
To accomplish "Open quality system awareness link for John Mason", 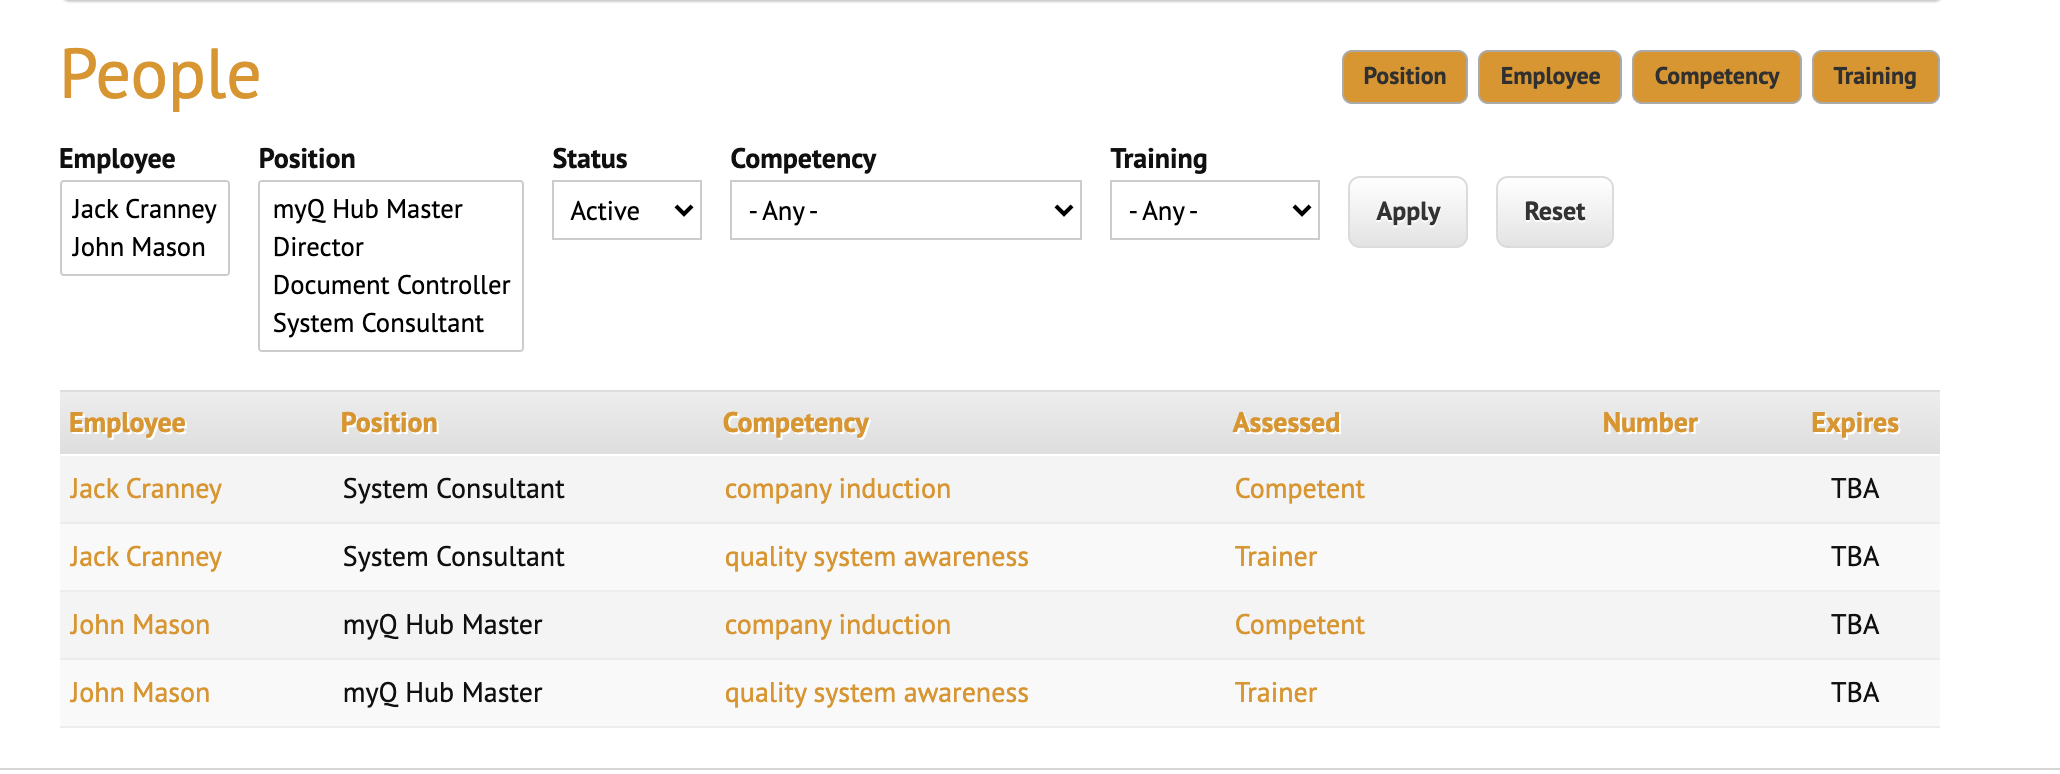I will point(876,693).
